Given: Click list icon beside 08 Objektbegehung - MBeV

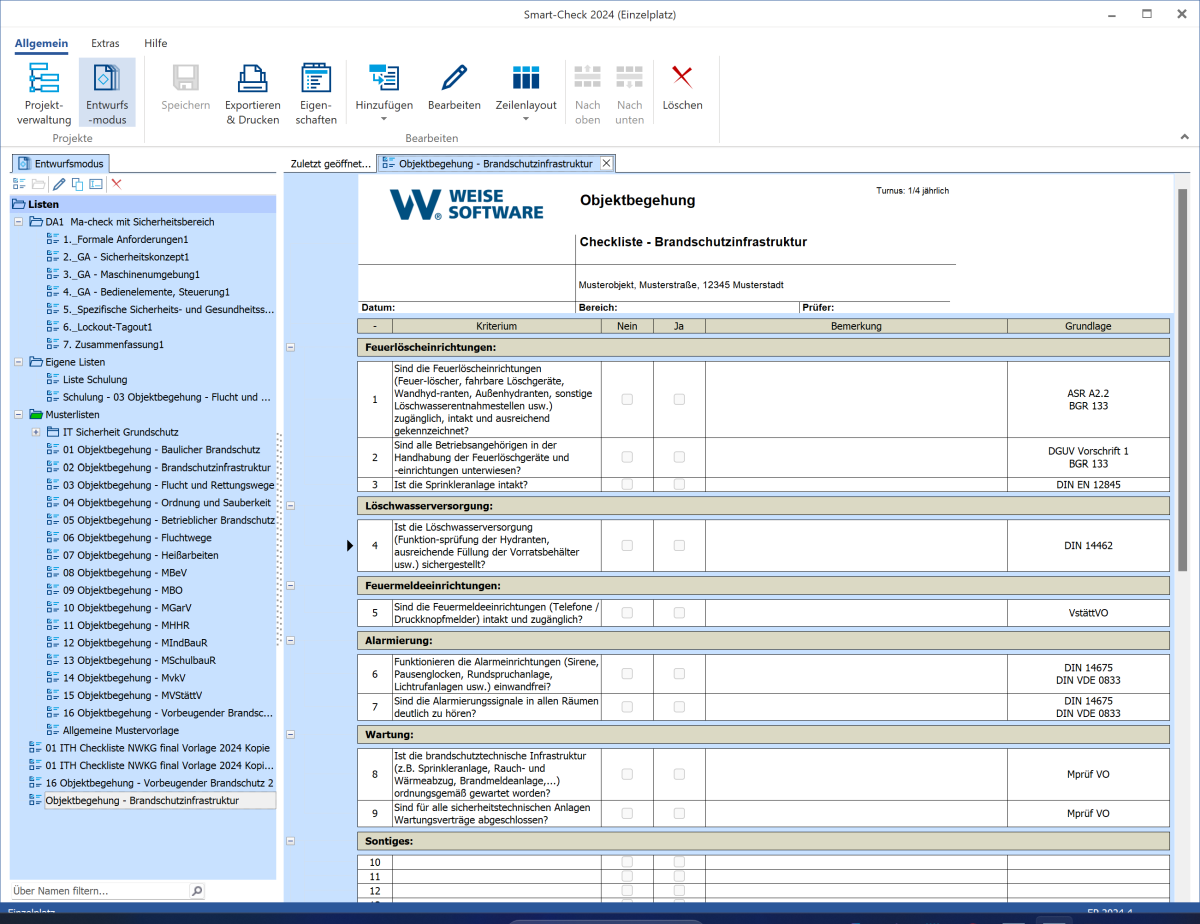Looking at the screenshot, I should click(54, 572).
